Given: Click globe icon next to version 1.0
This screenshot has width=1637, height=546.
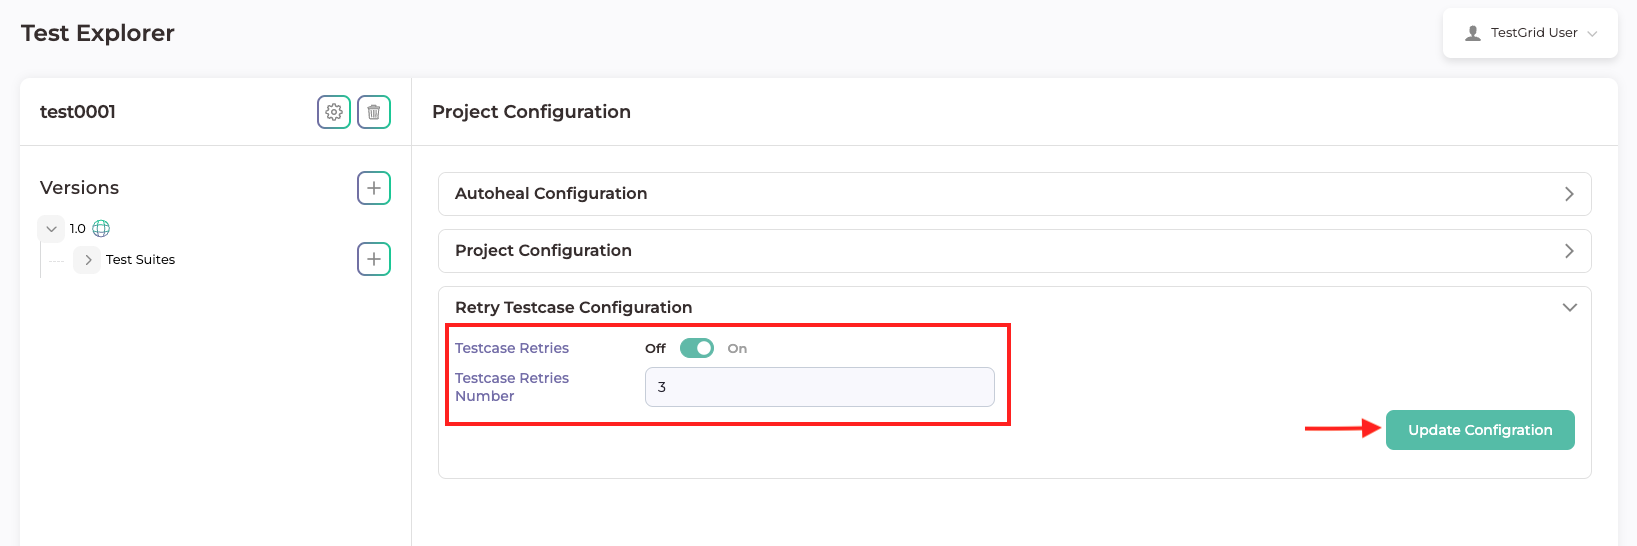Looking at the screenshot, I should [101, 229].
